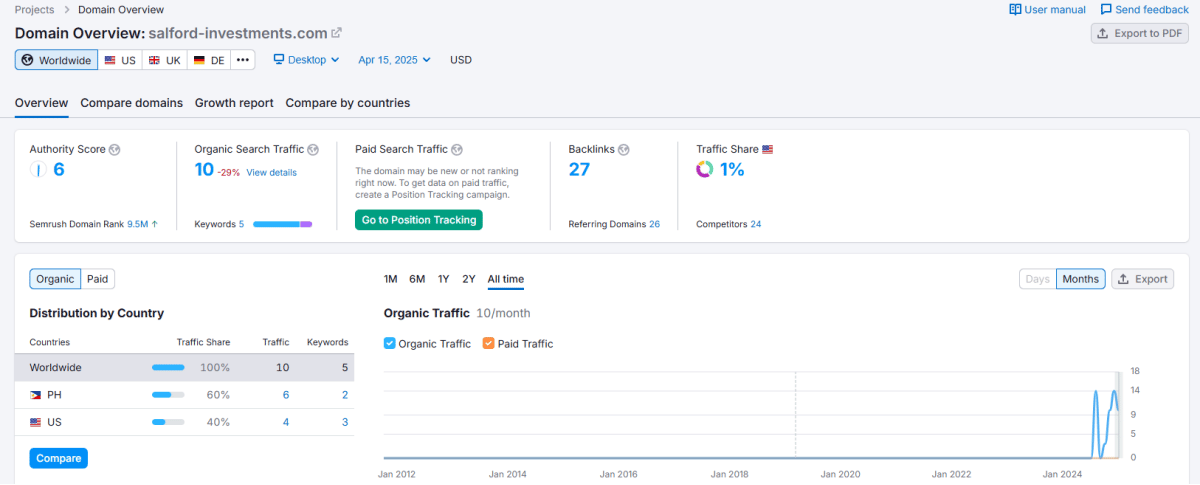Select the 1M time range
Image resolution: width=1200 pixels, height=485 pixels.
(391, 279)
